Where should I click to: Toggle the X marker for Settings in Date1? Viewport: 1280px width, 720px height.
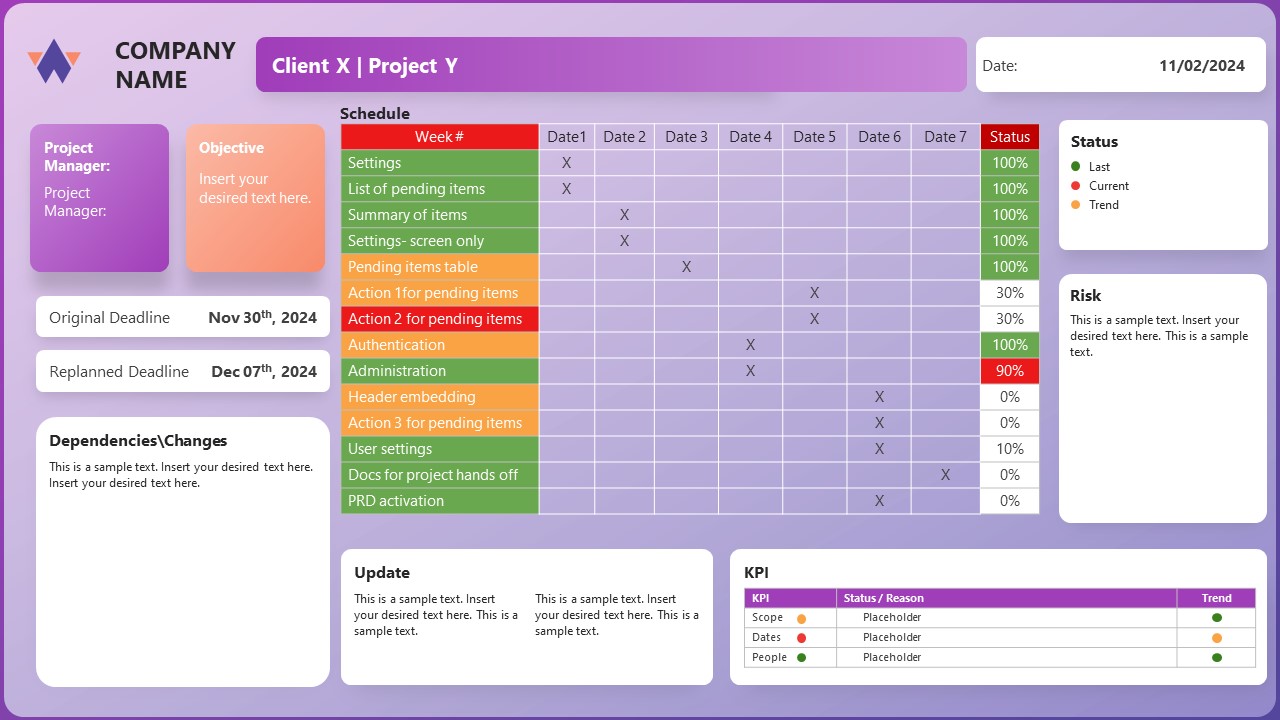coord(566,162)
